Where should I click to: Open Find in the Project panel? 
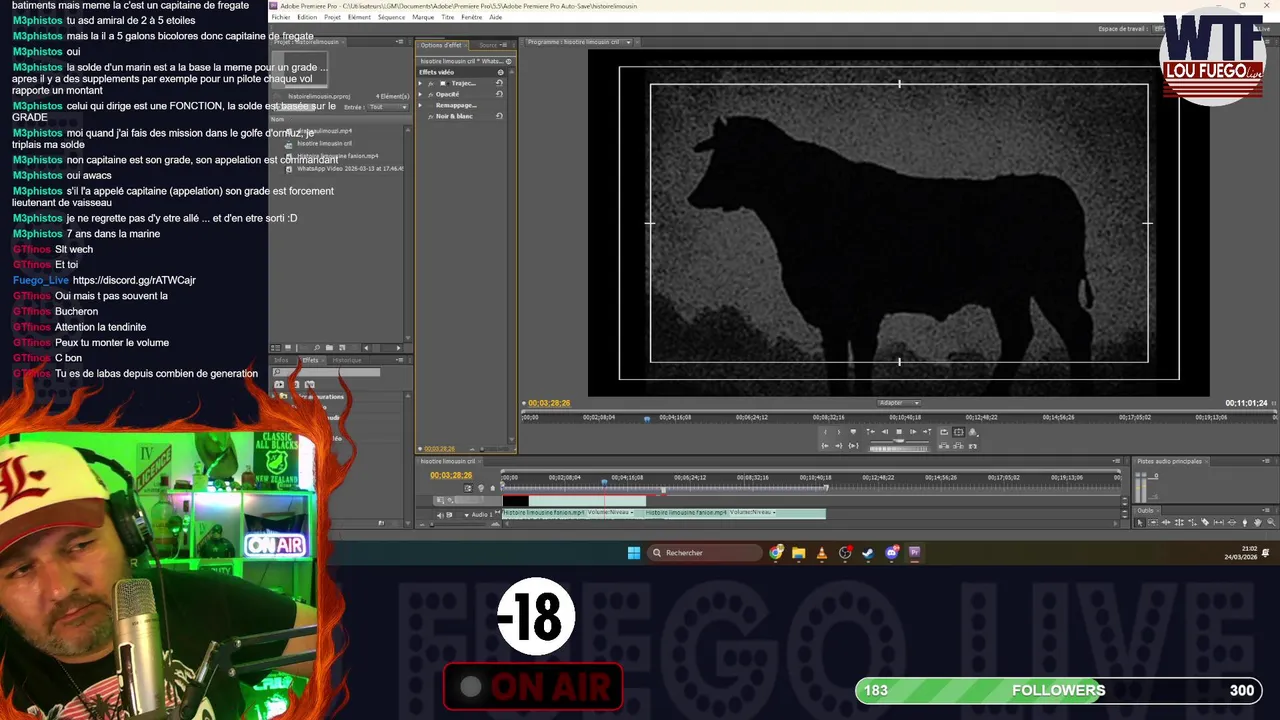click(x=317, y=348)
